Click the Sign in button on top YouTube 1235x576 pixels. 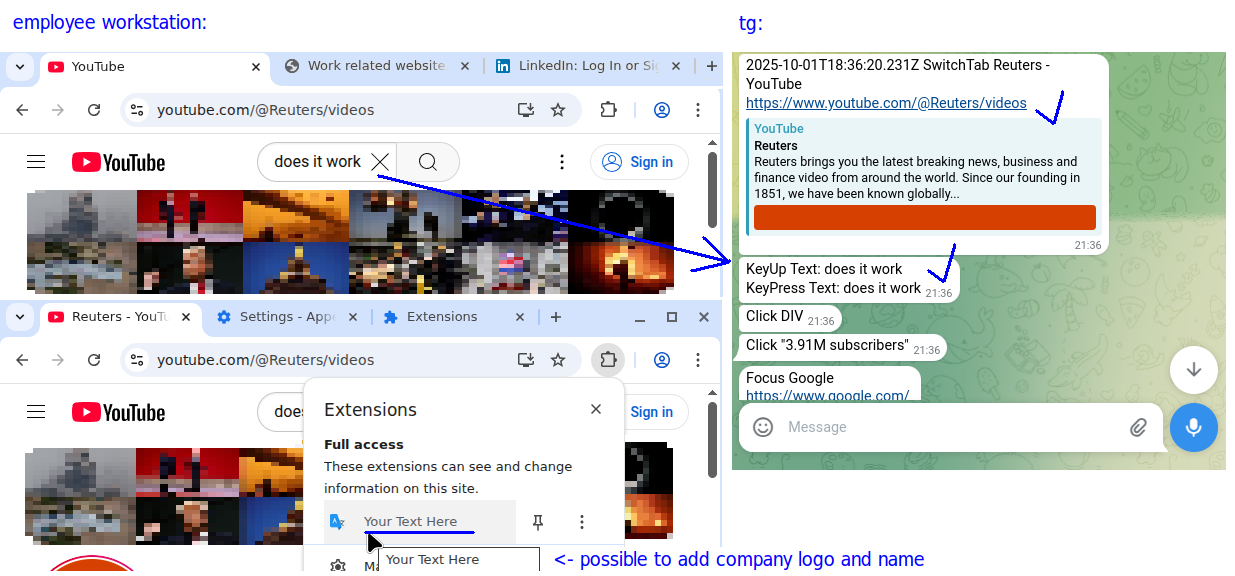pyautogui.click(x=639, y=162)
